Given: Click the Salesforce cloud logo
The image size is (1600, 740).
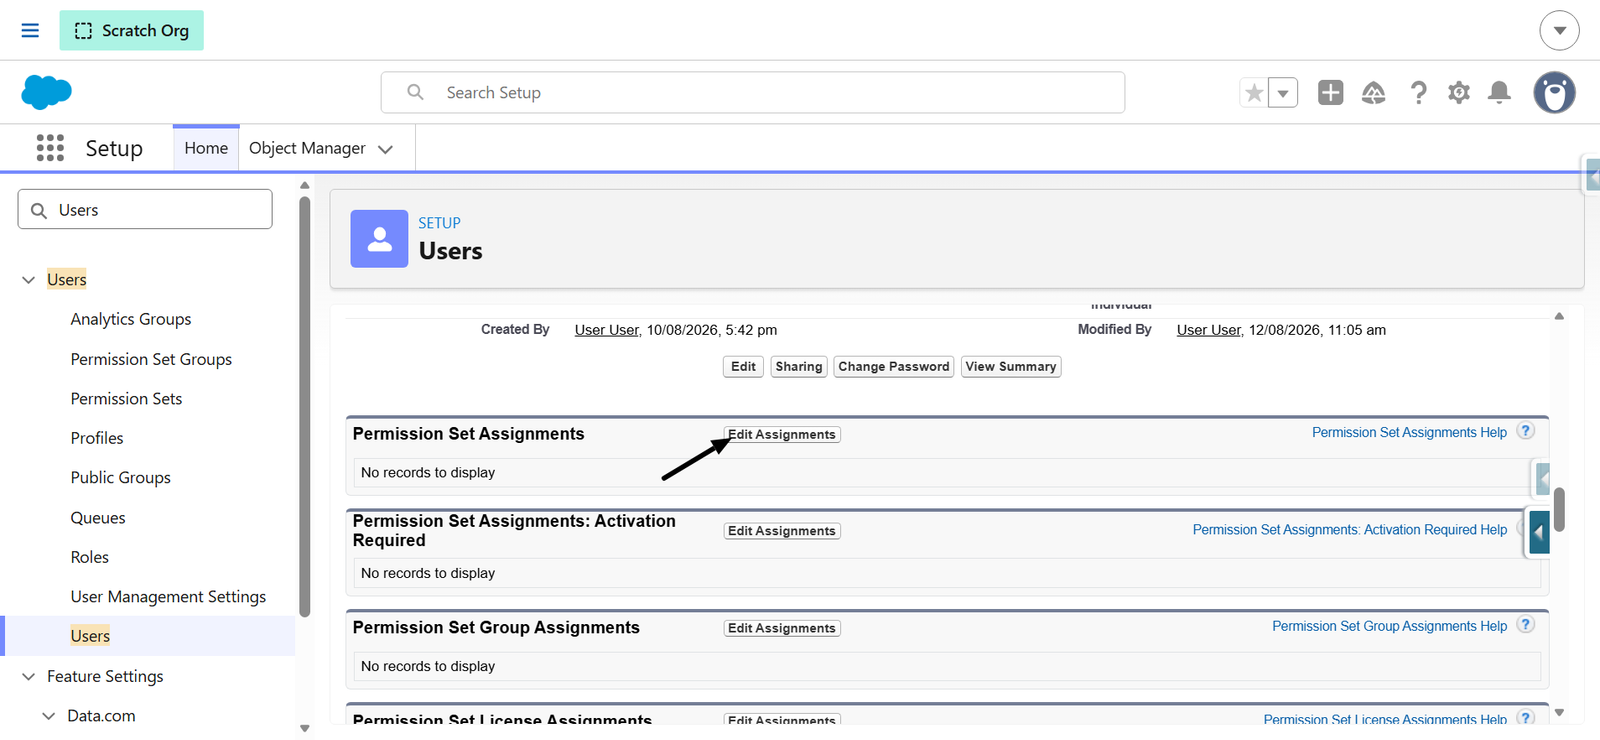Looking at the screenshot, I should pyautogui.click(x=46, y=92).
